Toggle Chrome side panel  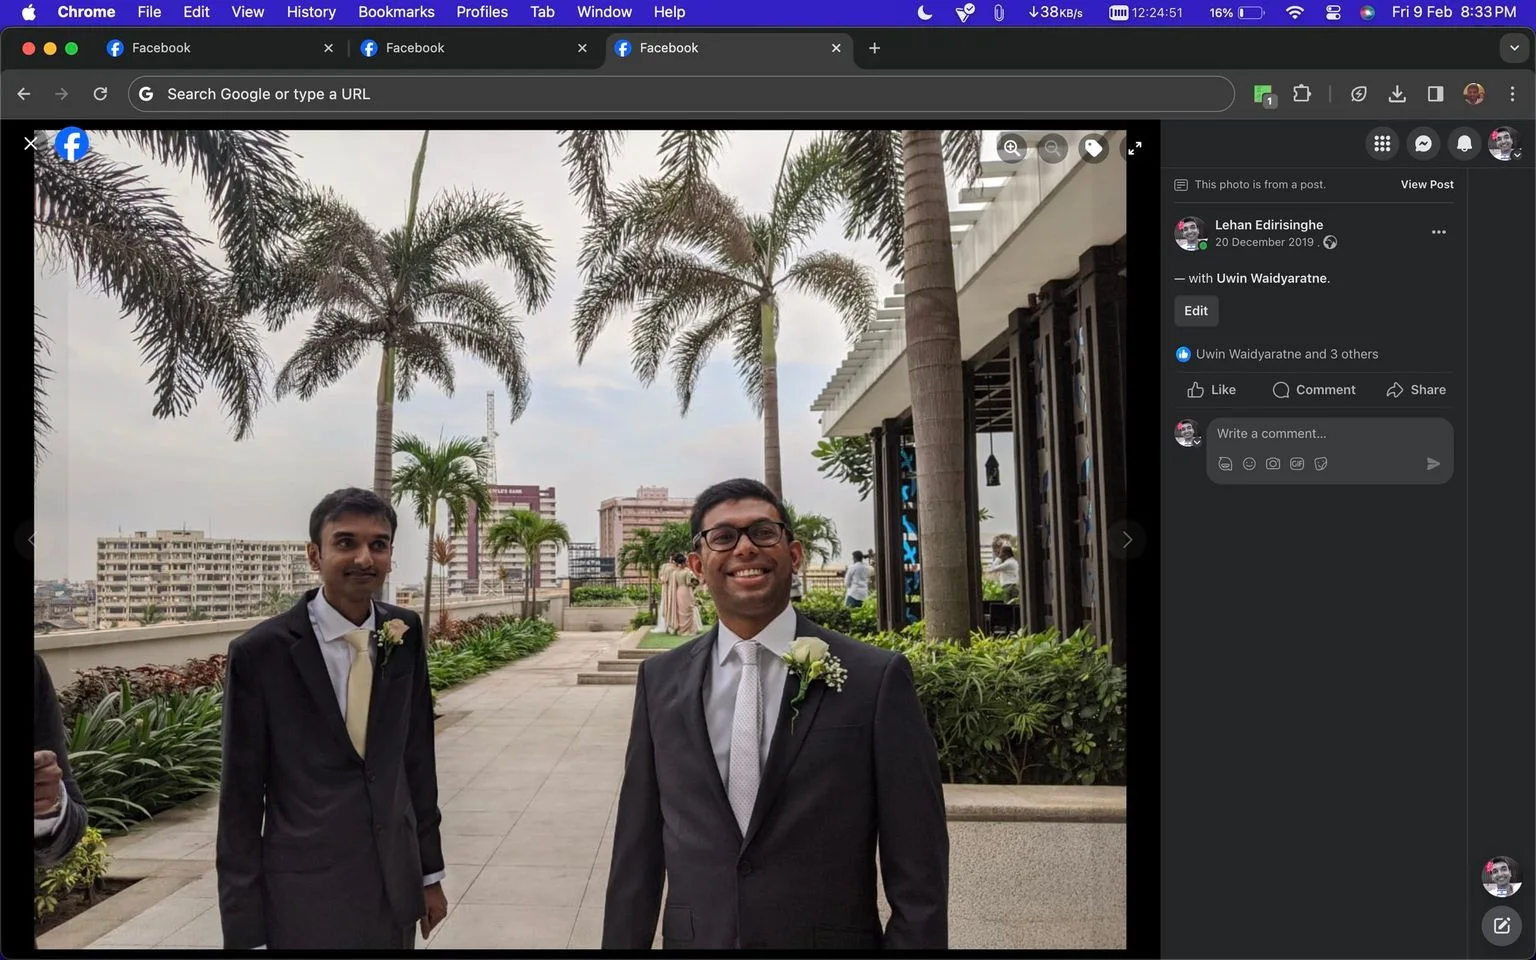pos(1435,94)
